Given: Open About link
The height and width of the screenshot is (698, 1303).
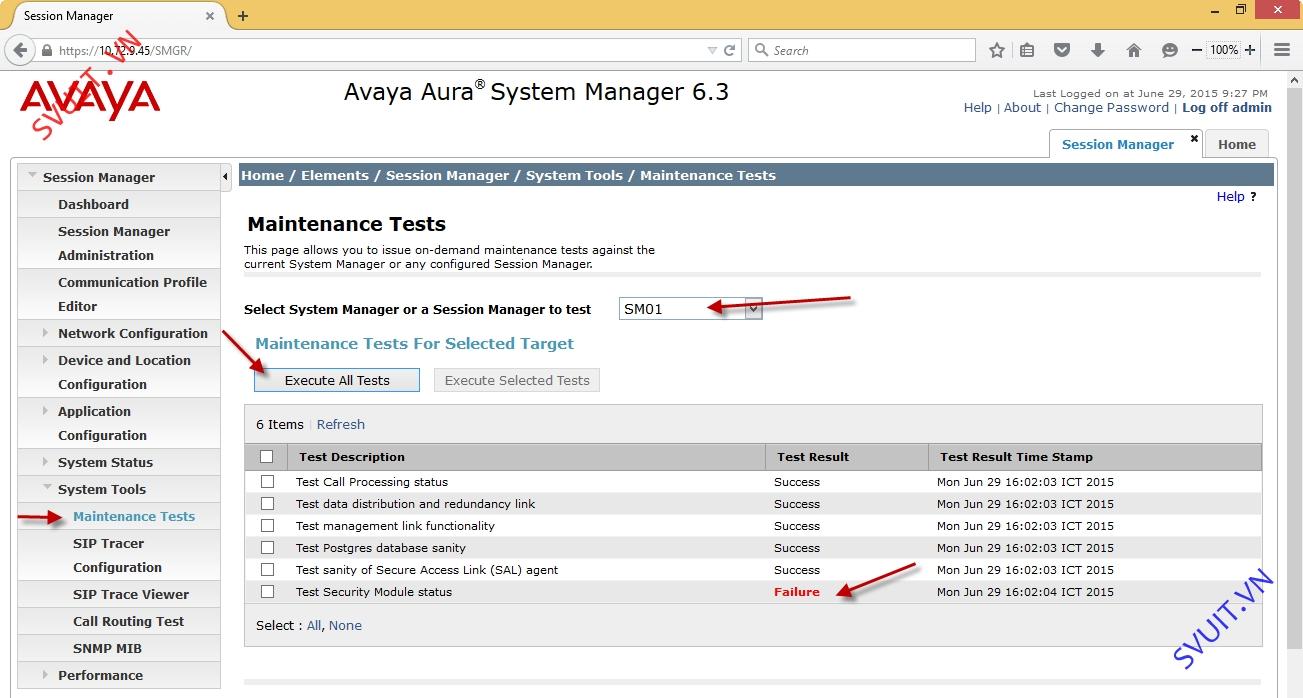Looking at the screenshot, I should [x=1022, y=108].
